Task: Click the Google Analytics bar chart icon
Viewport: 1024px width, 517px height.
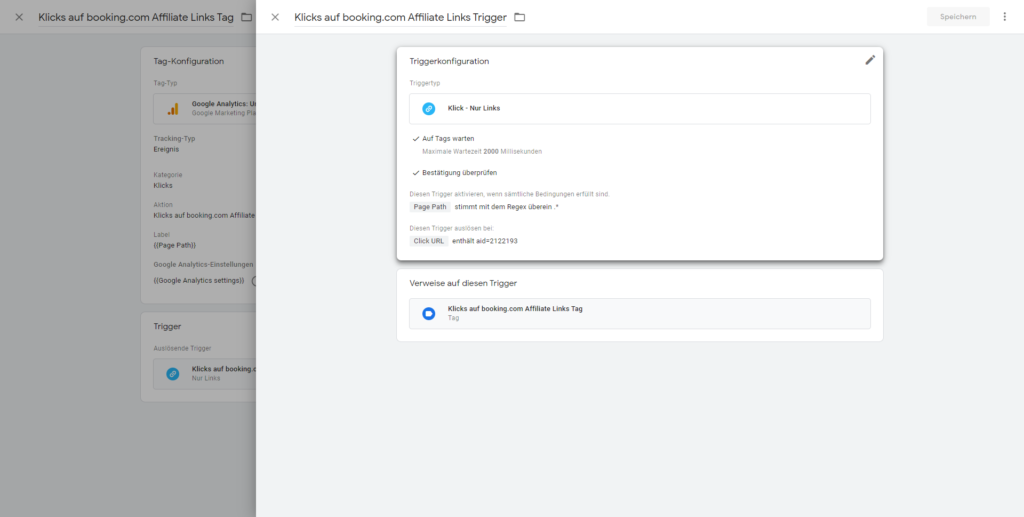Action: point(172,109)
